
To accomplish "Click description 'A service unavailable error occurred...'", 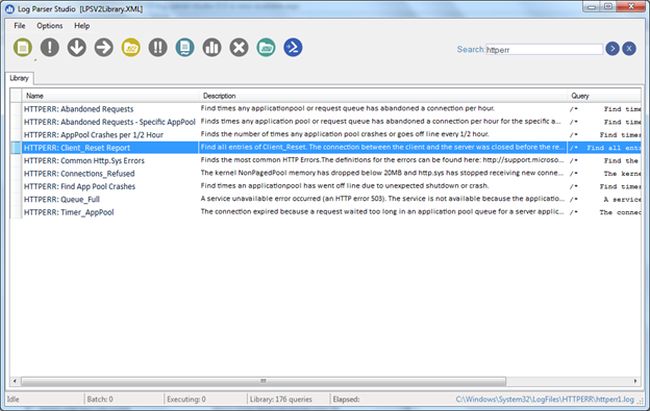I will (x=382, y=199).
